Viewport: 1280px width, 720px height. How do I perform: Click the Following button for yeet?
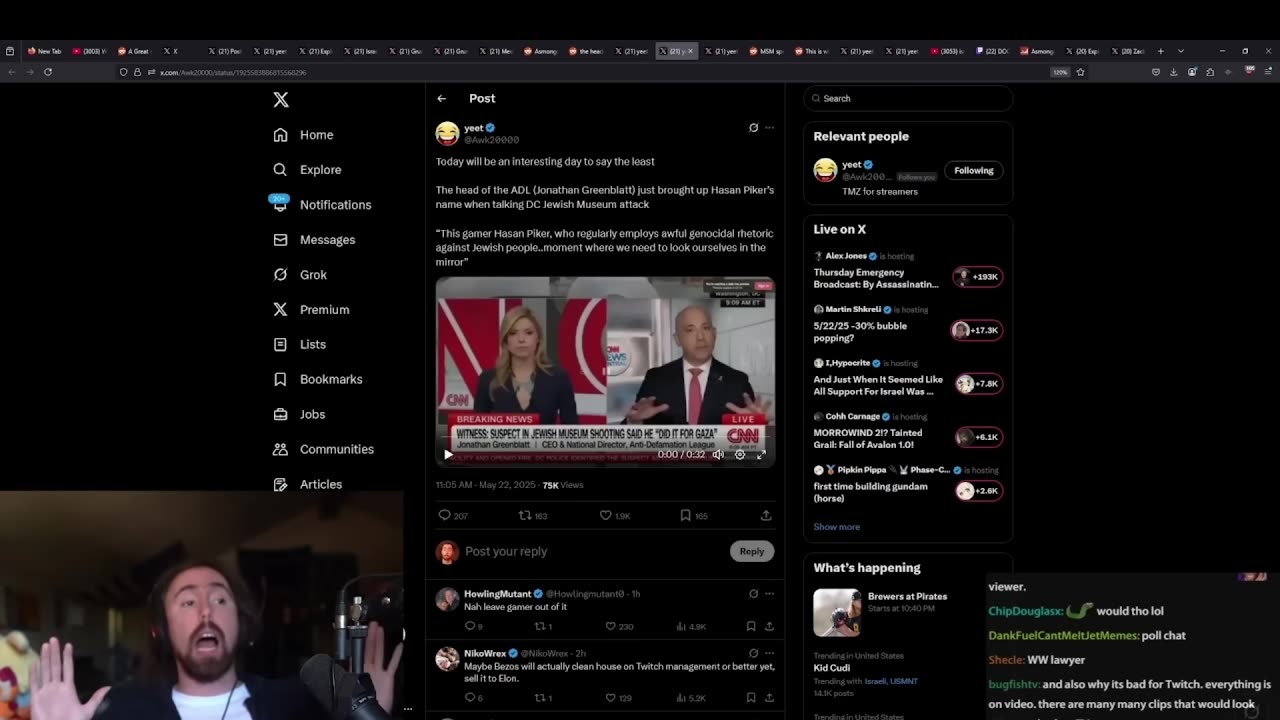[x=974, y=171]
